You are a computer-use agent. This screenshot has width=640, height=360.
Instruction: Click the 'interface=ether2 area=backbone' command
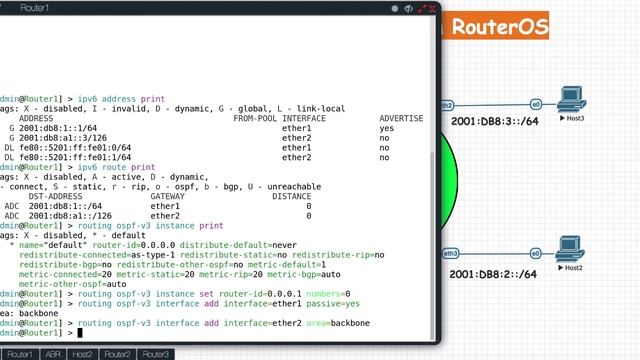coord(297,323)
